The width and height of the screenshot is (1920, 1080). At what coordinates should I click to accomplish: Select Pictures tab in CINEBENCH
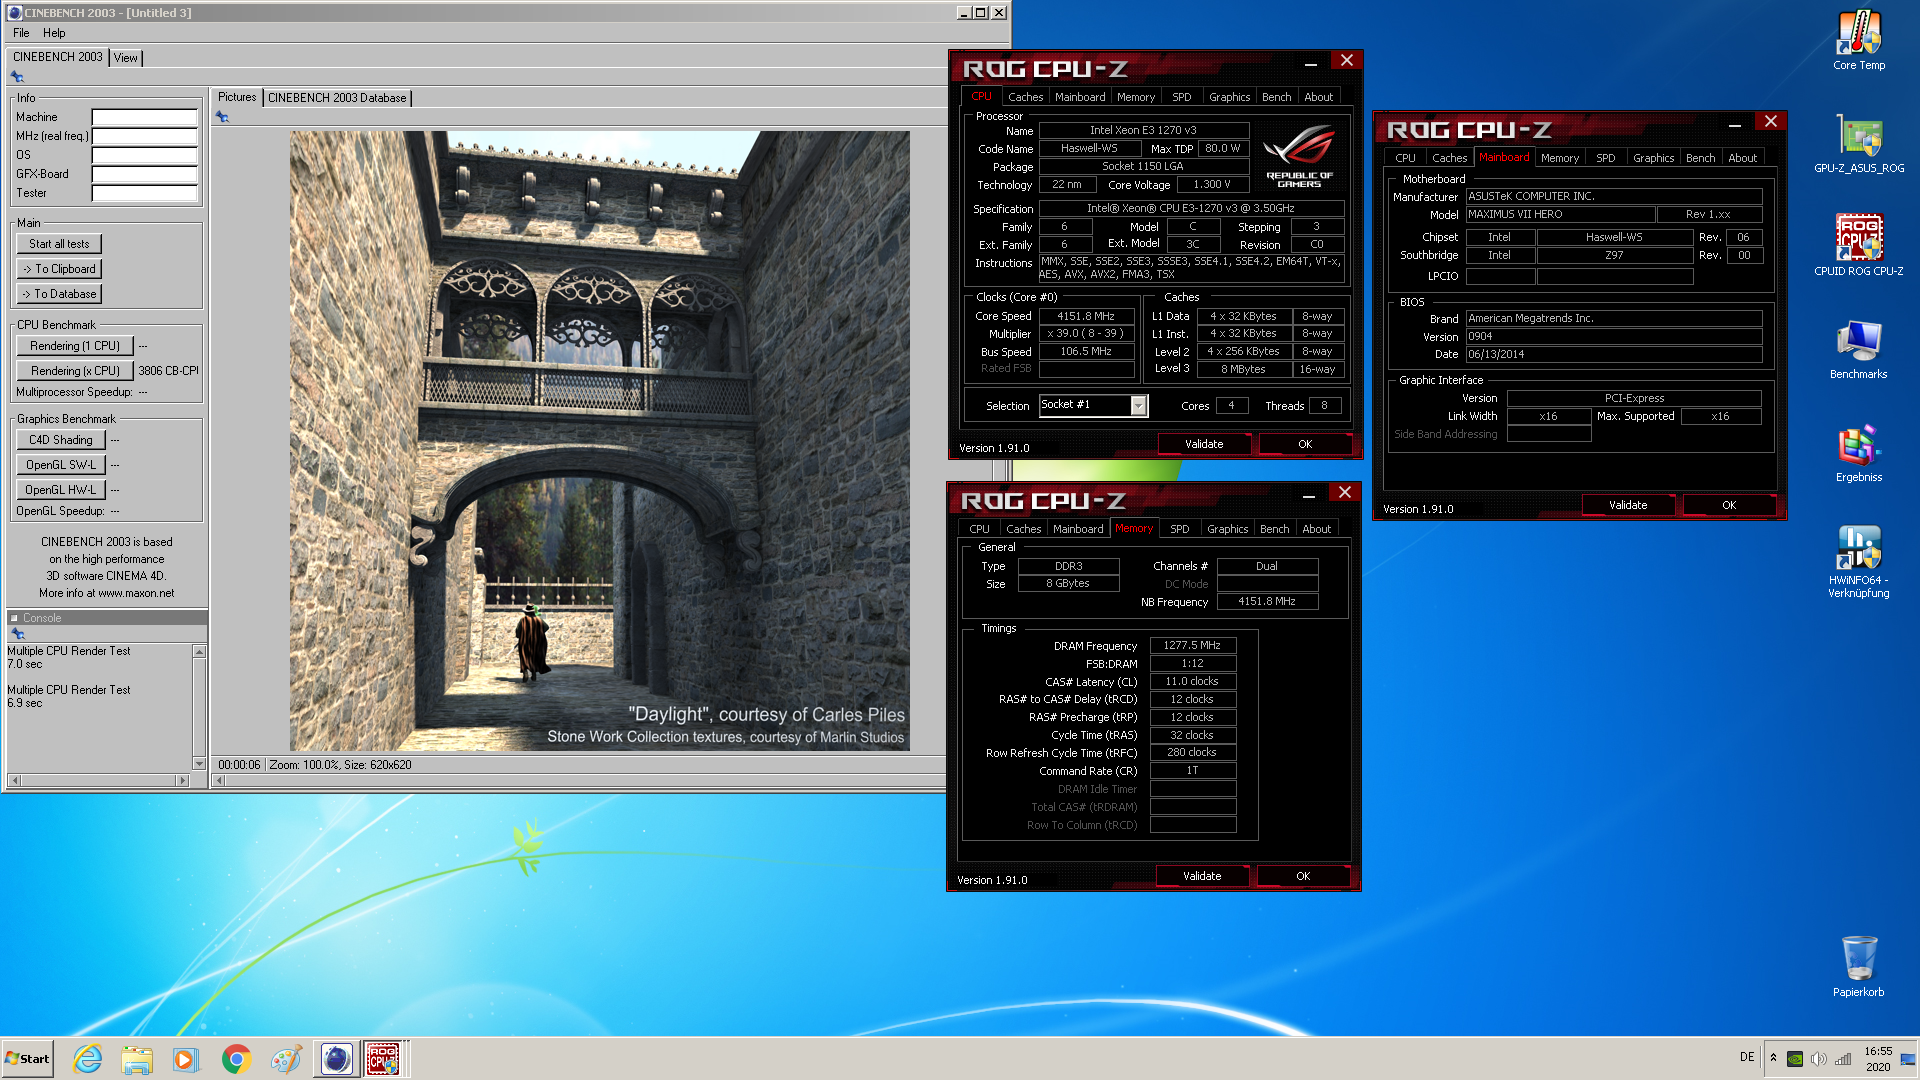(x=237, y=97)
